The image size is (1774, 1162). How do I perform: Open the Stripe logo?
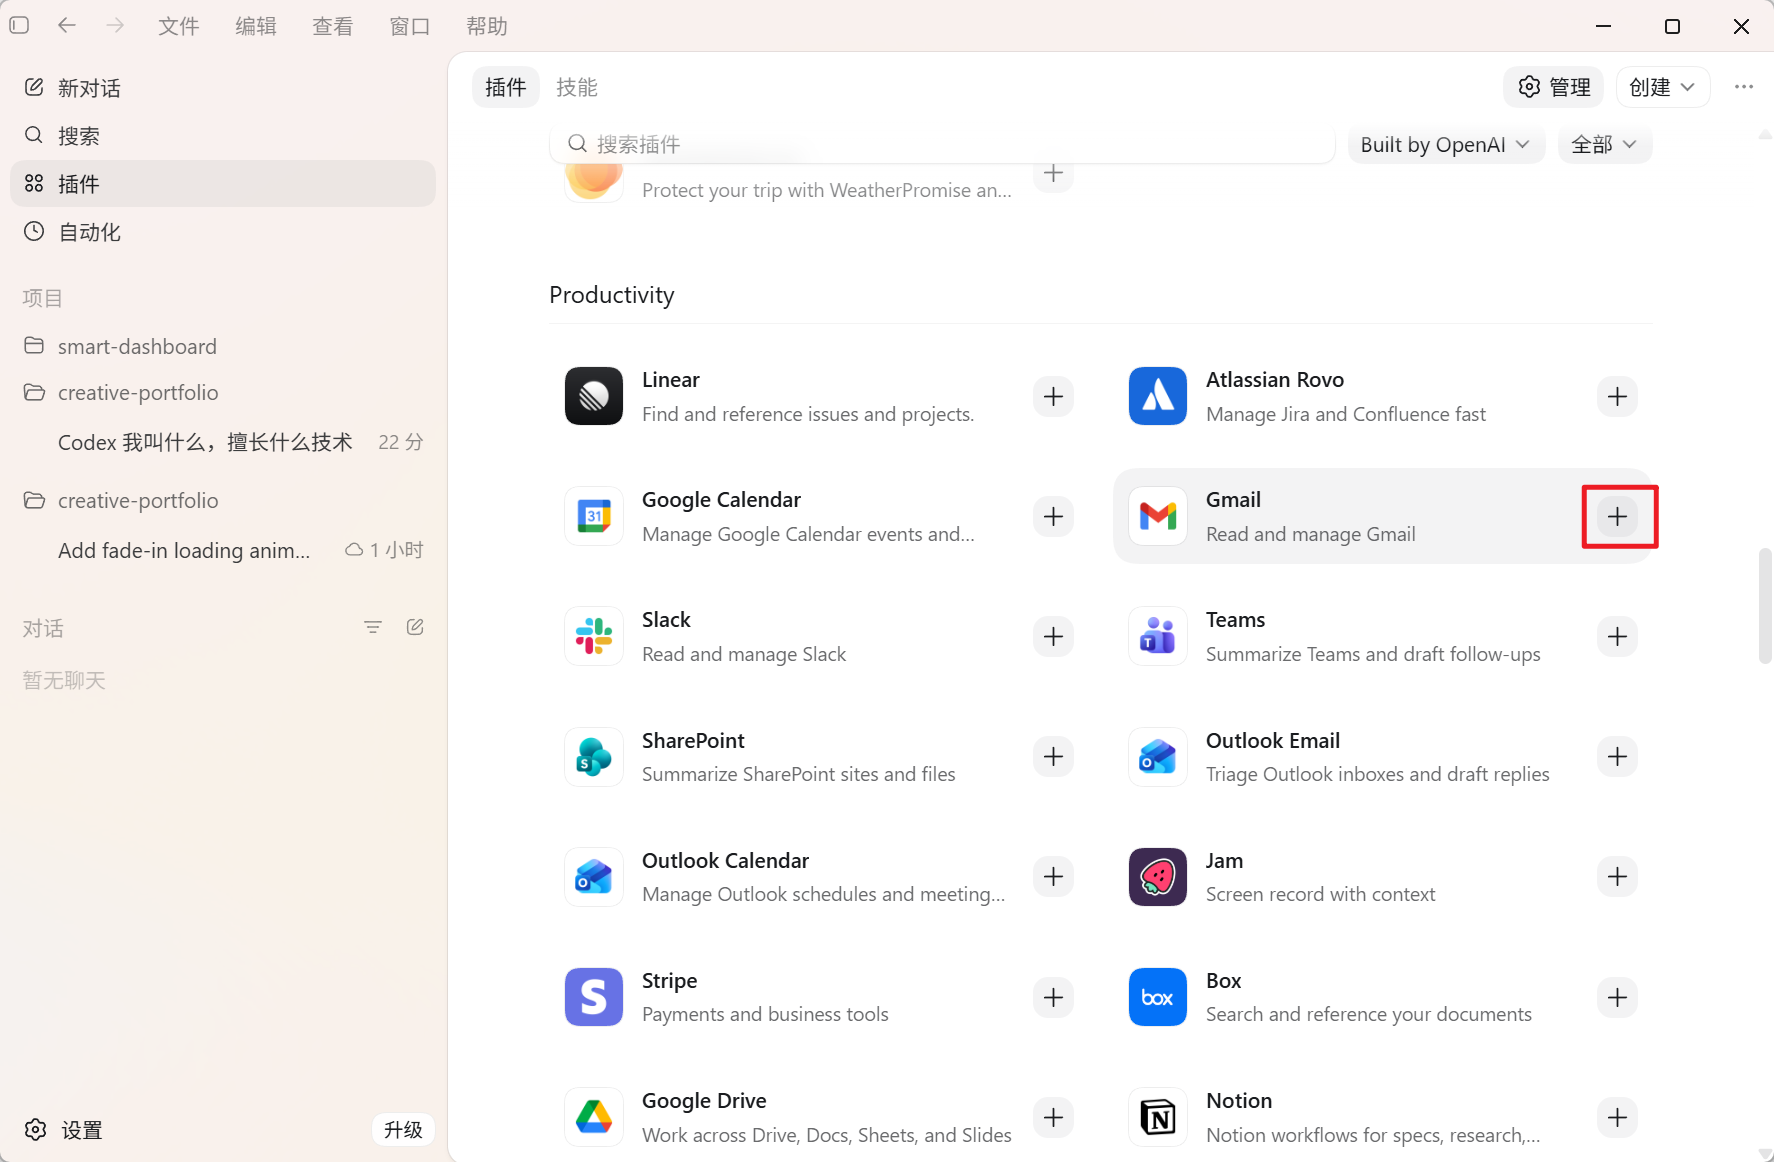coord(594,997)
